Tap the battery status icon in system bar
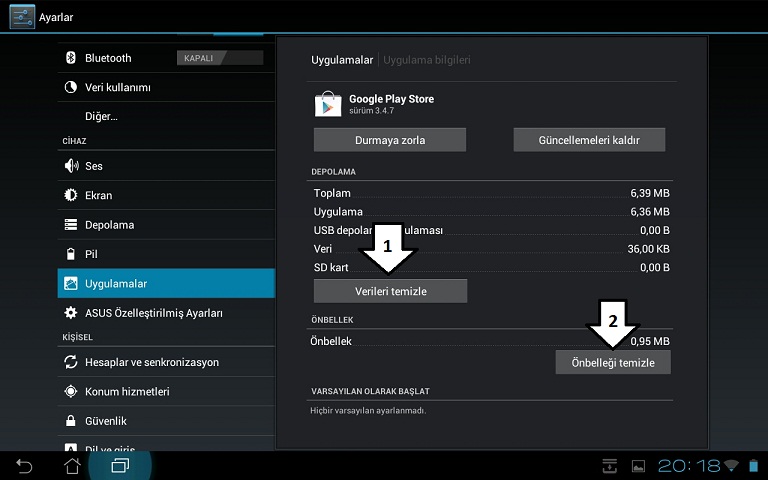 pos(753,466)
